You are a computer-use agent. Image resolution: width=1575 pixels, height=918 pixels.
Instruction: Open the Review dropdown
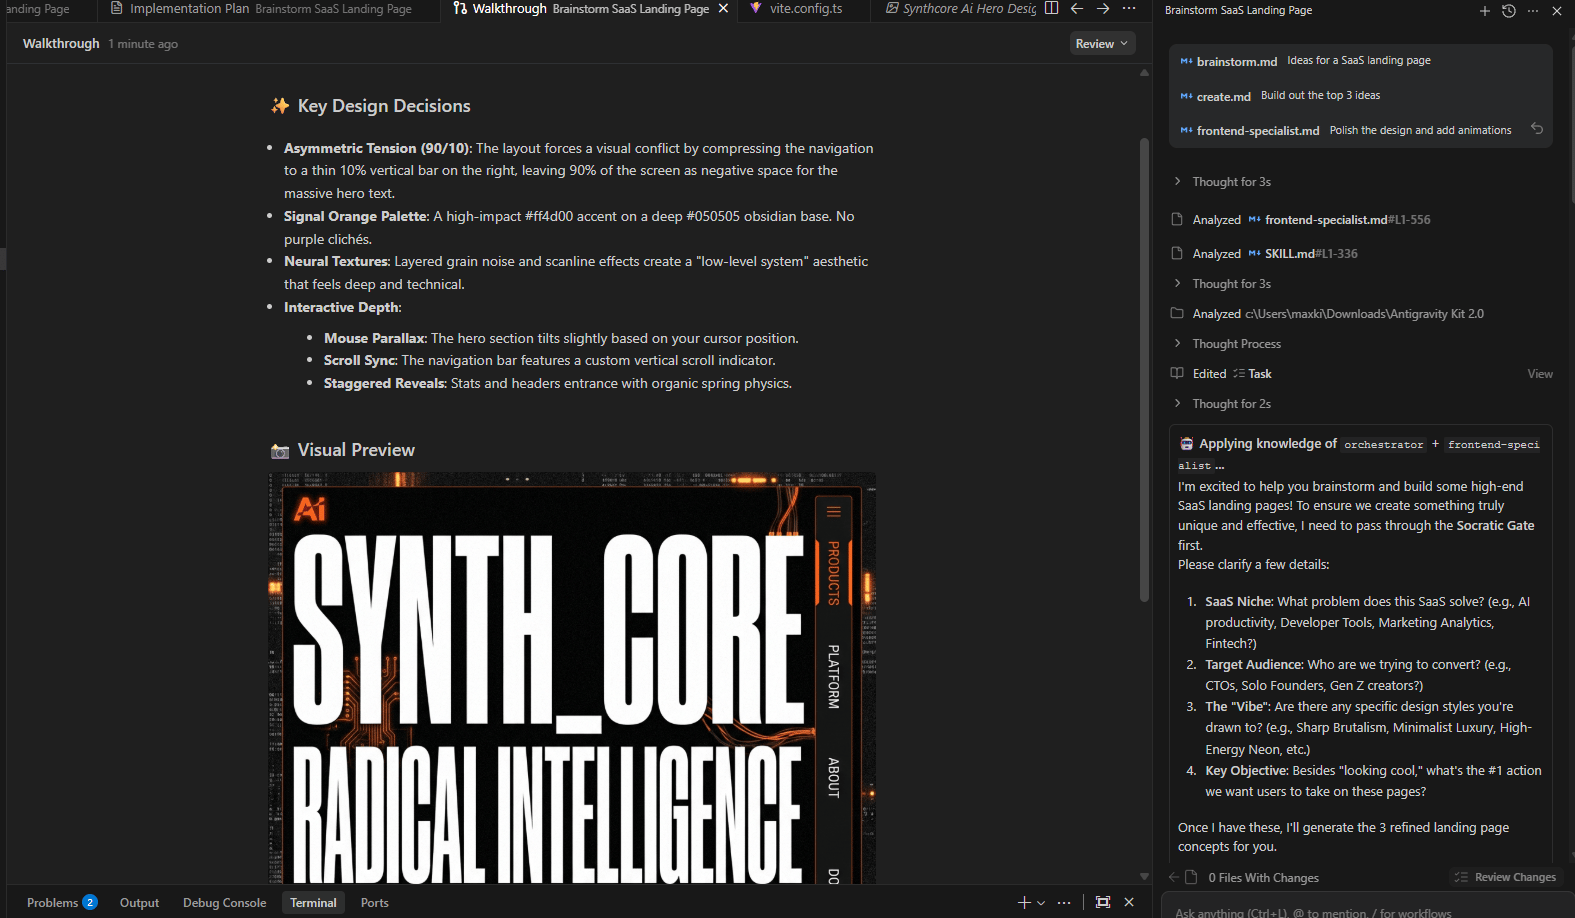[1102, 44]
